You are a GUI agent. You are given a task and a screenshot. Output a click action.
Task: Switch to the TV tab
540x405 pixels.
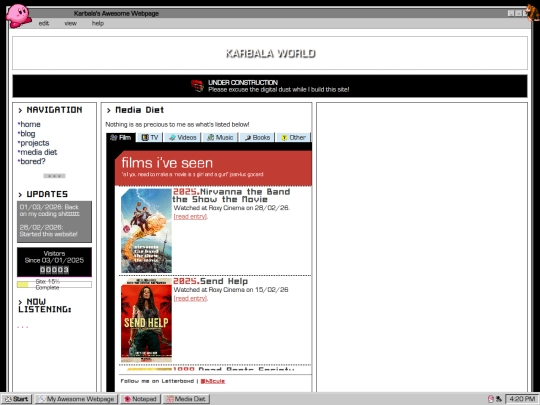pyautogui.click(x=150, y=137)
